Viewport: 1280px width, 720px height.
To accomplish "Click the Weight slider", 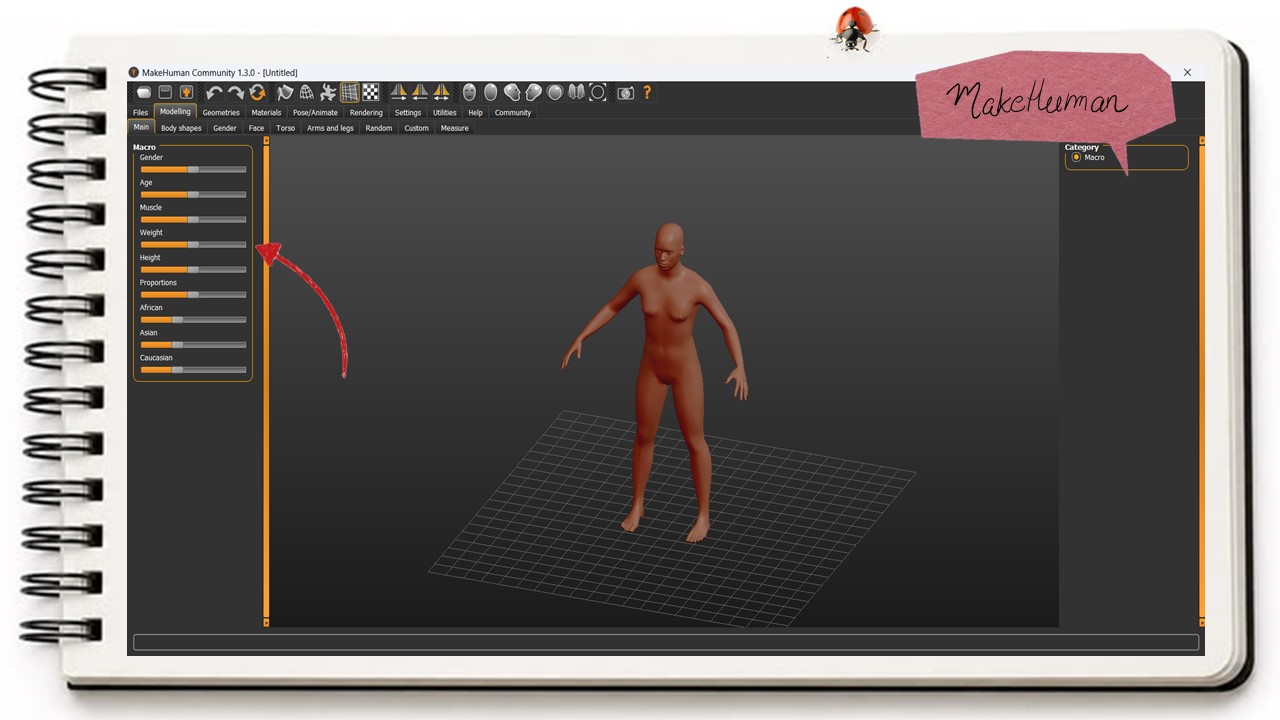I will pos(193,245).
